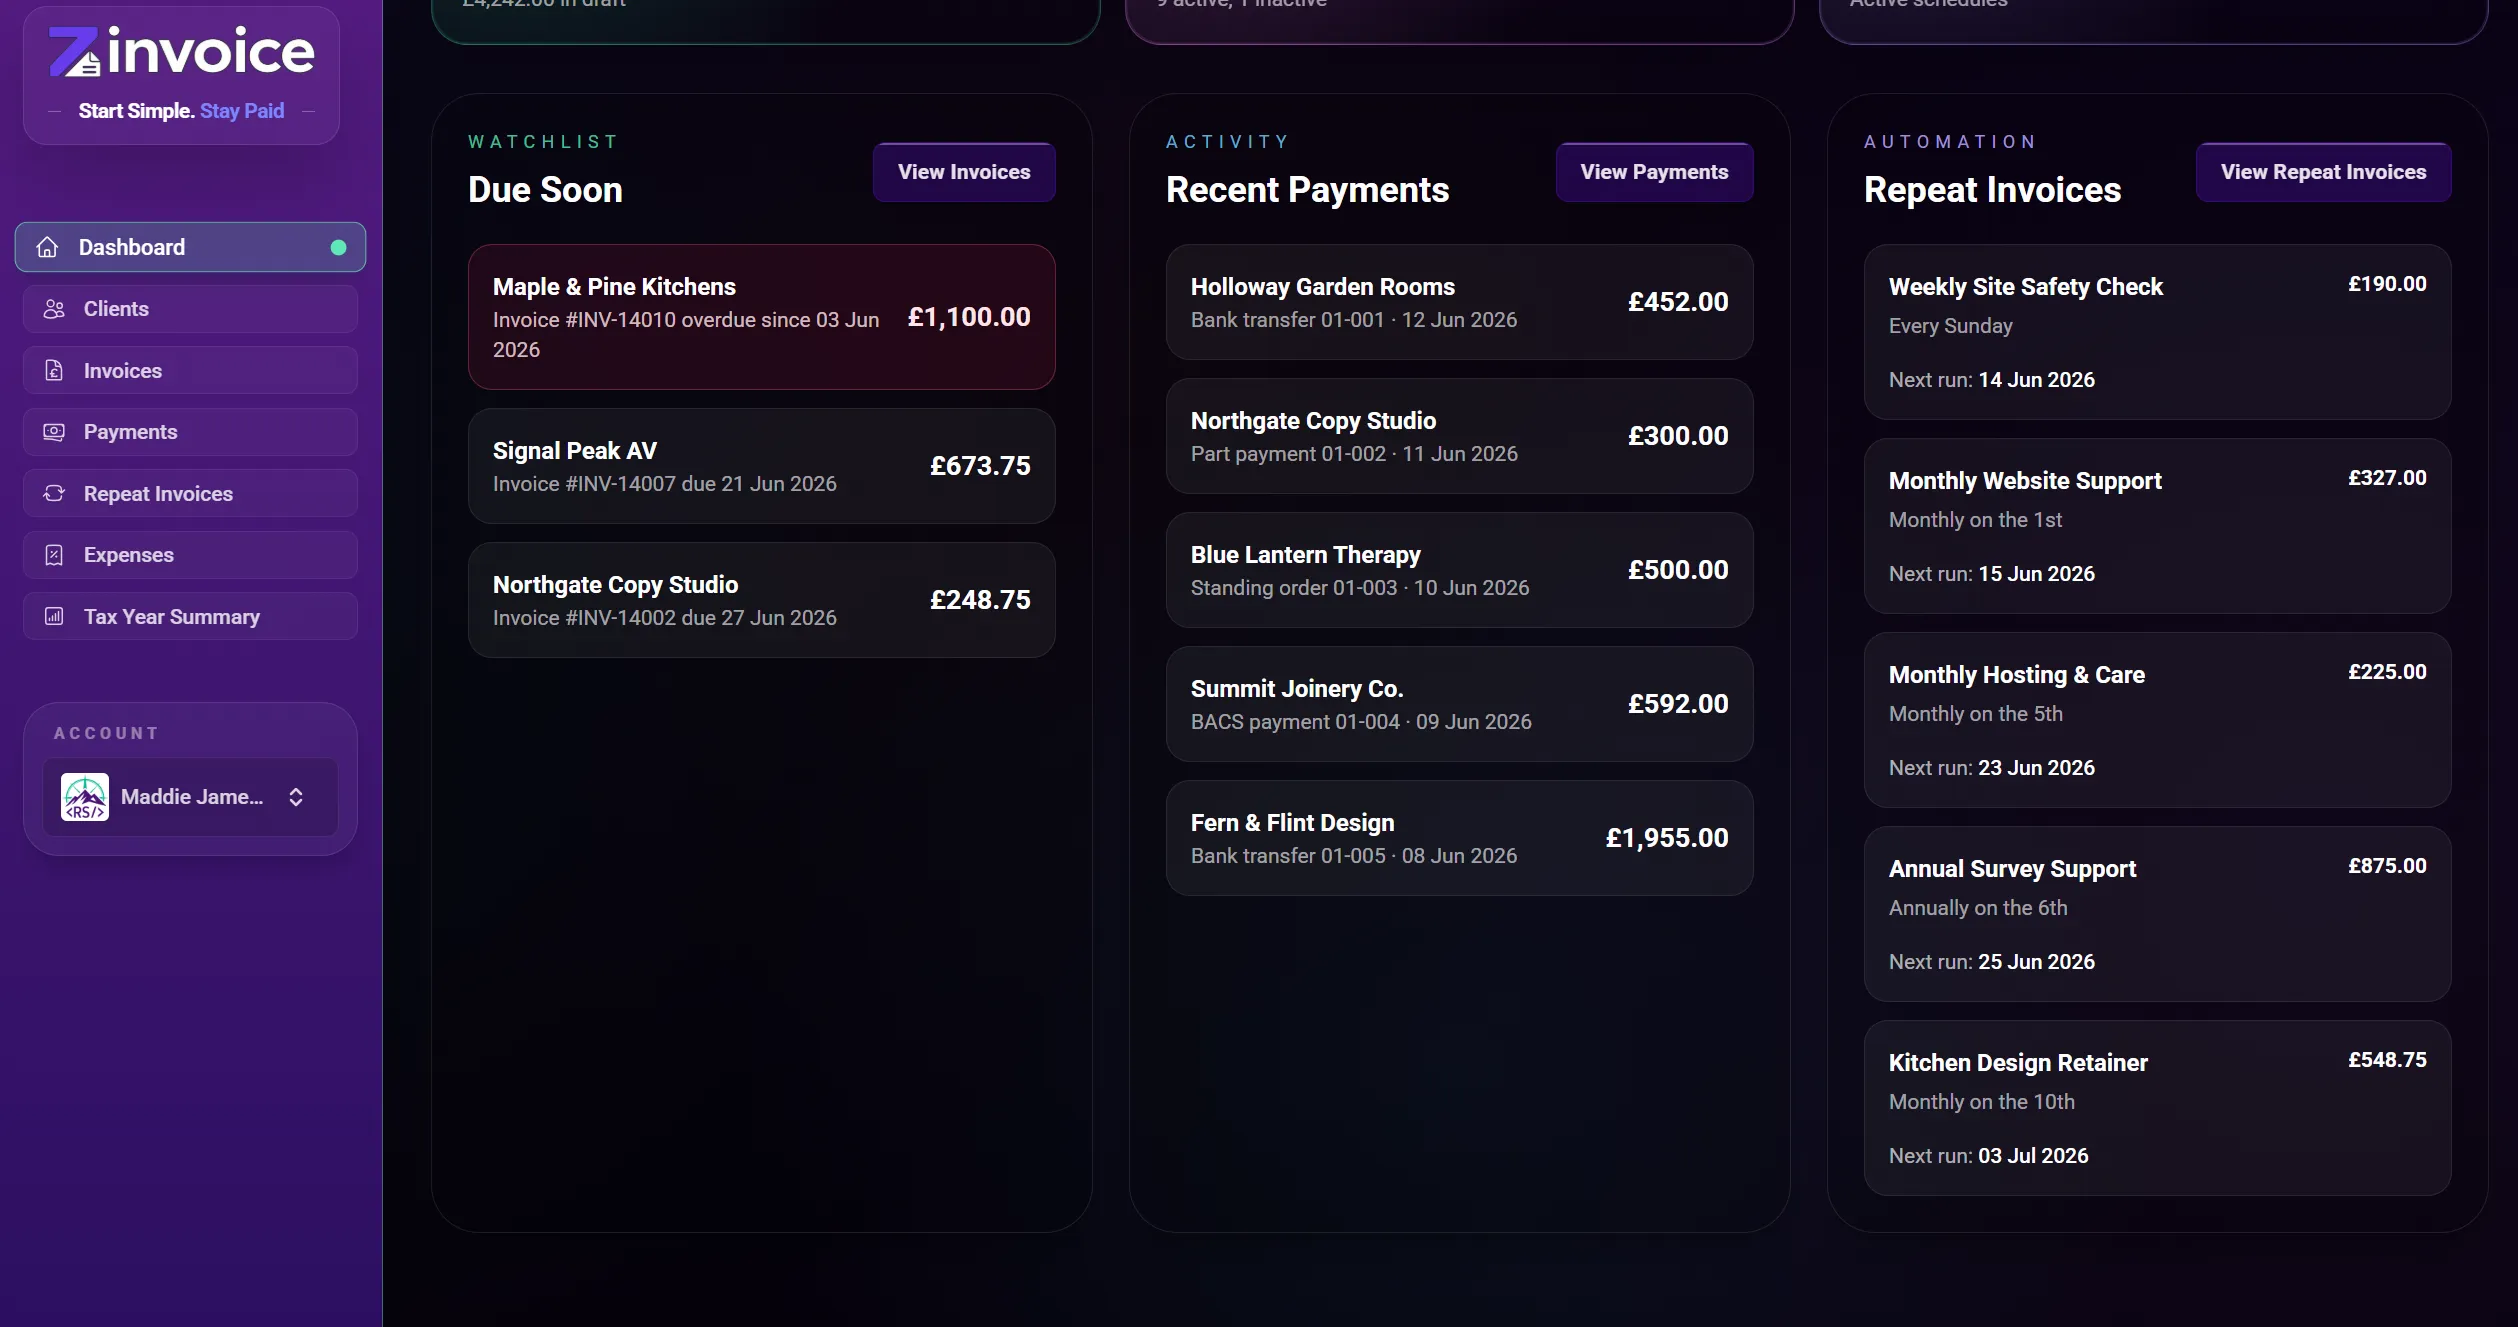2518x1327 pixels.
Task: Open the overdue Maple & Pine Kitchens invoice
Action: 762,317
